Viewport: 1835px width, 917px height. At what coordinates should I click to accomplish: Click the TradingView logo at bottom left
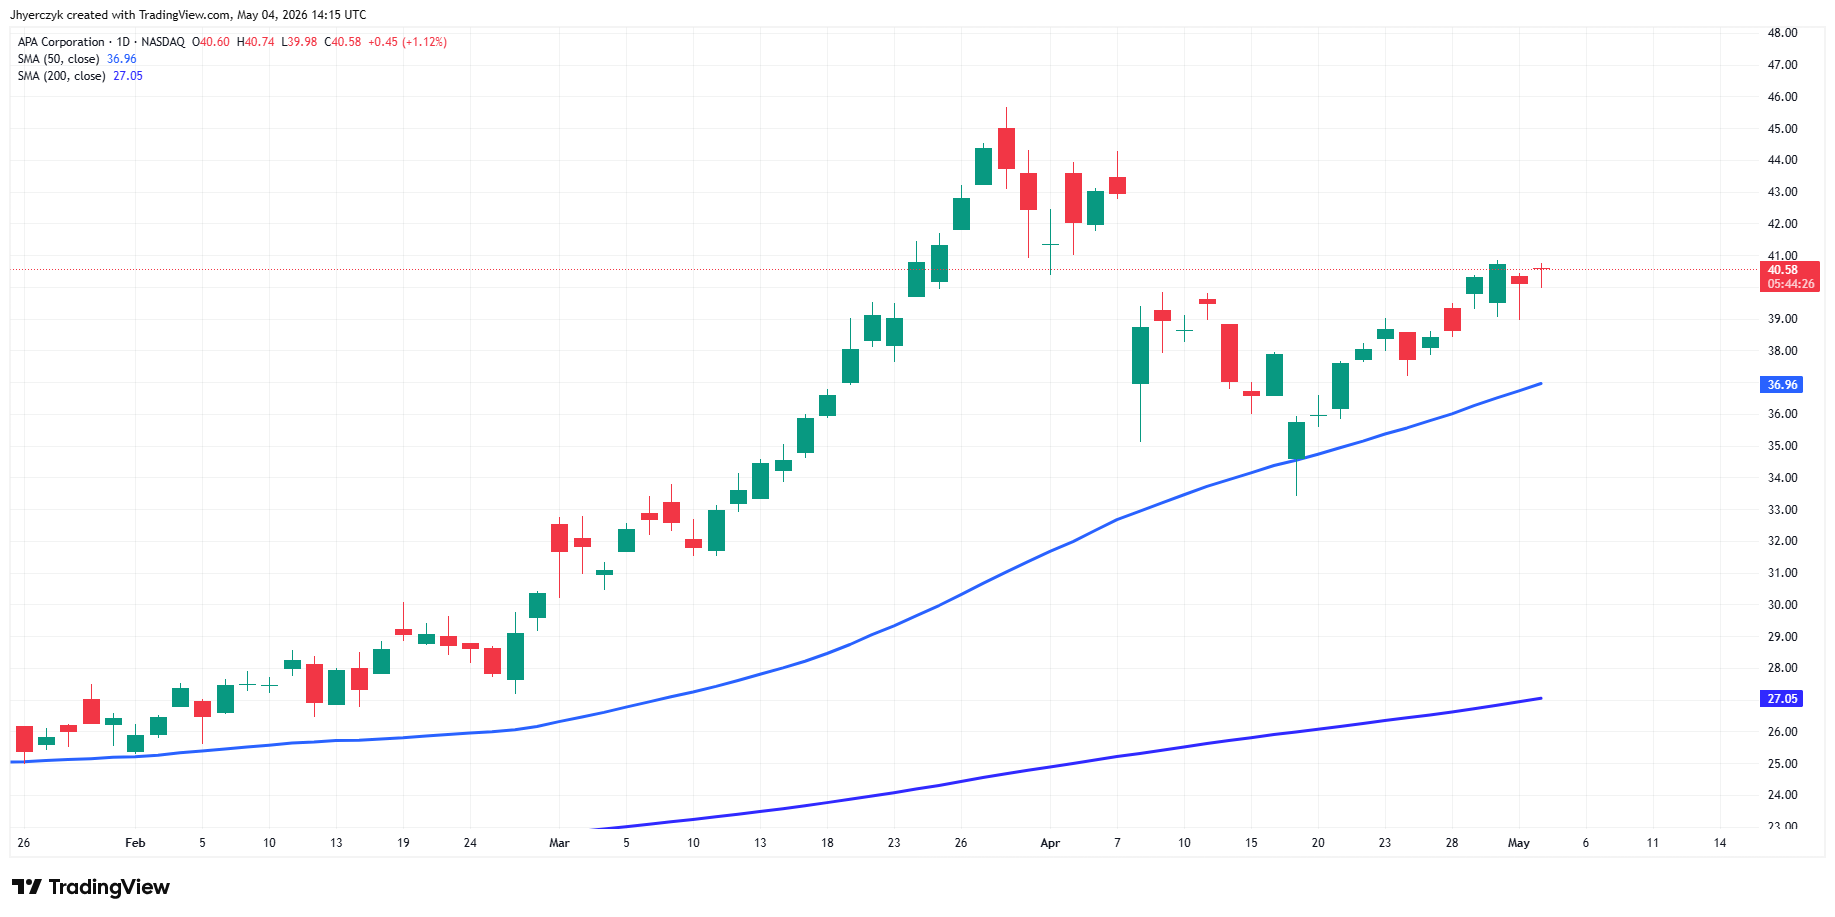[91, 887]
